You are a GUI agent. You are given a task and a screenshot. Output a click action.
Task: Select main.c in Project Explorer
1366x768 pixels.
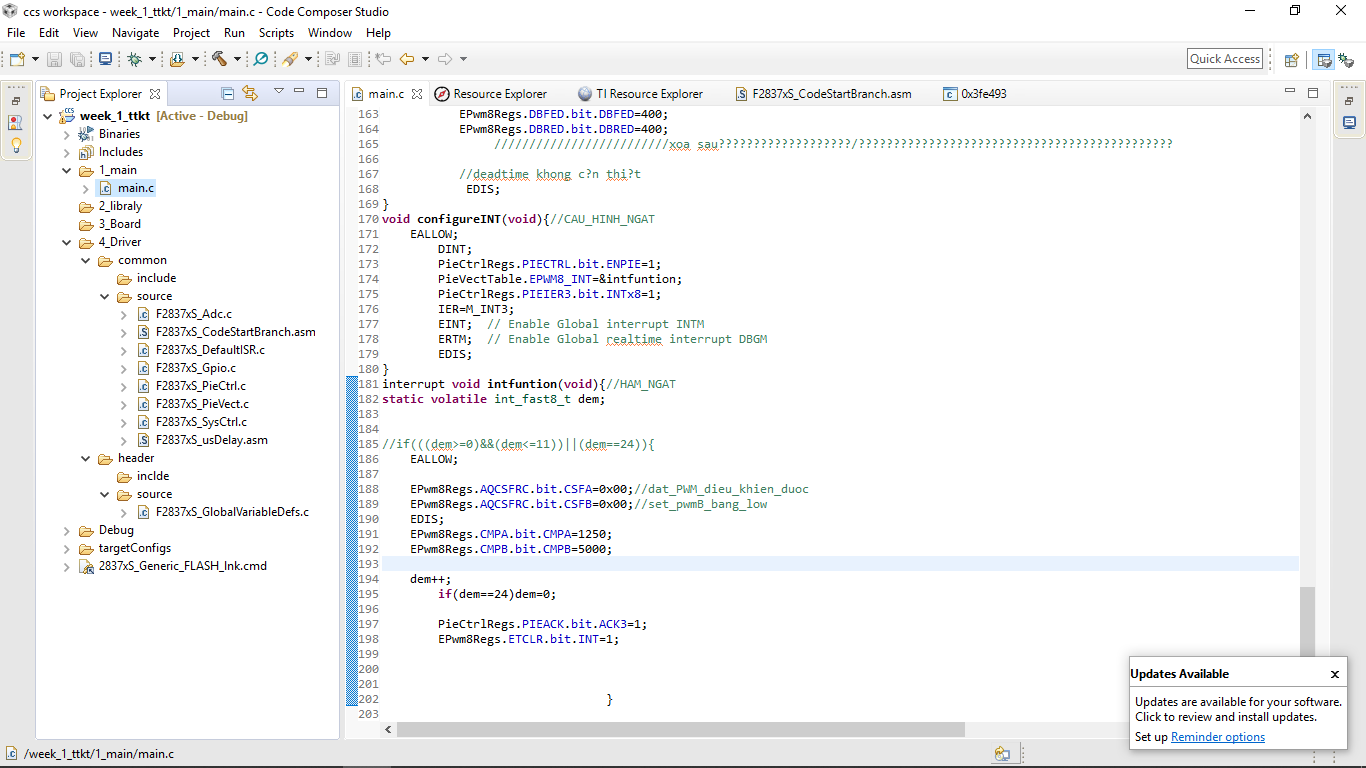pos(136,188)
